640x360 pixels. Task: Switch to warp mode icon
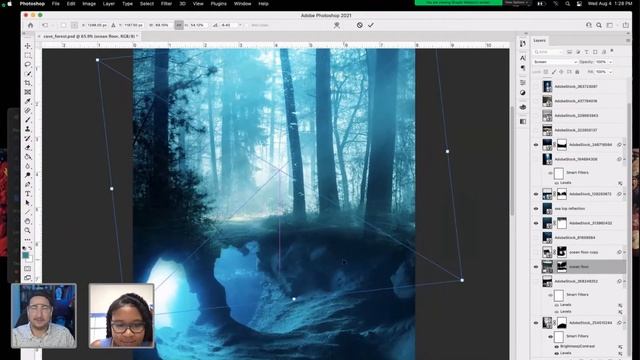pyautogui.click(x=337, y=25)
